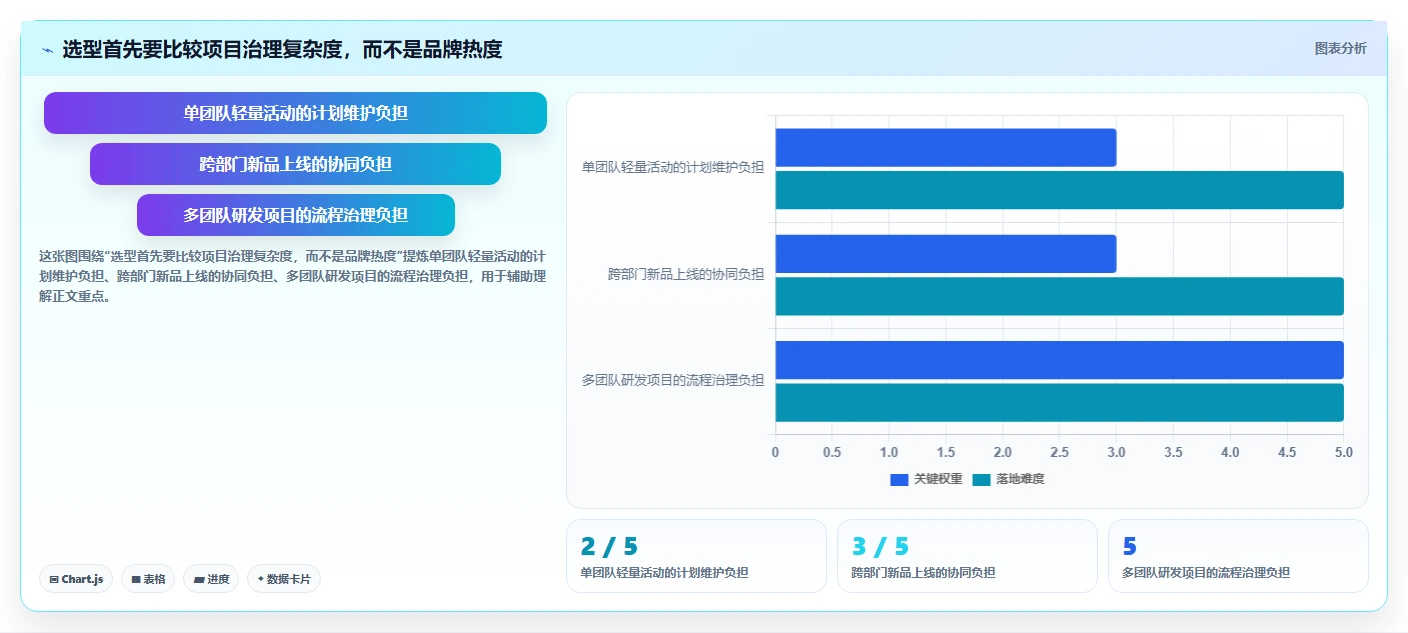The image size is (1408, 633).
Task: Toggle 落地难度 legend color box
Action: point(981,480)
